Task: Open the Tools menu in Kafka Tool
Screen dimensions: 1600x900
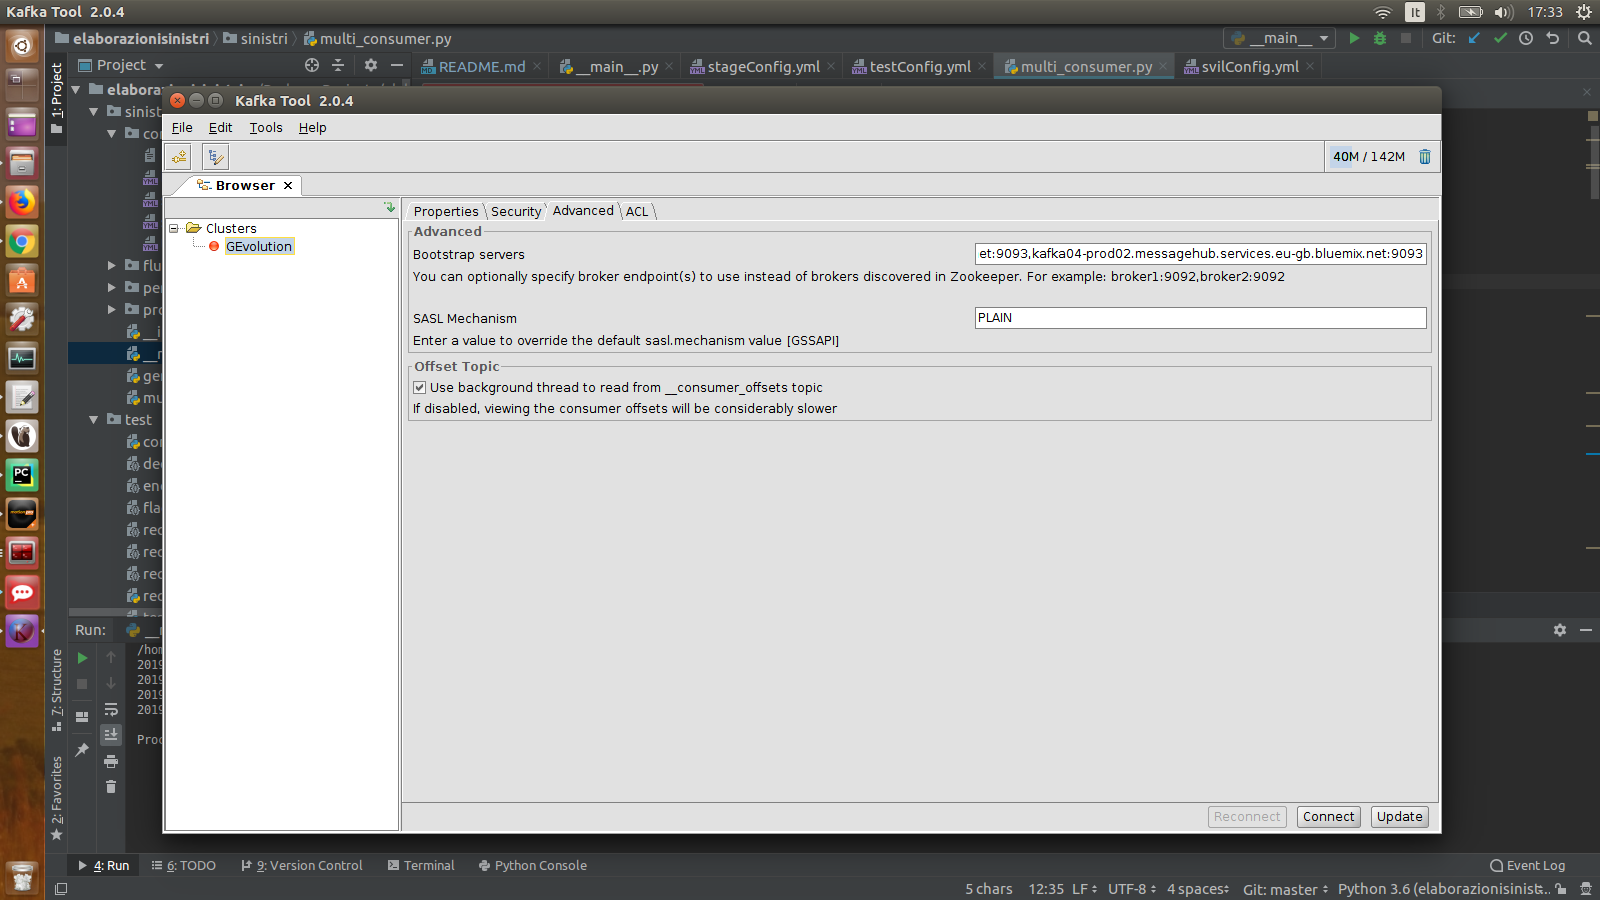Action: pos(266,127)
